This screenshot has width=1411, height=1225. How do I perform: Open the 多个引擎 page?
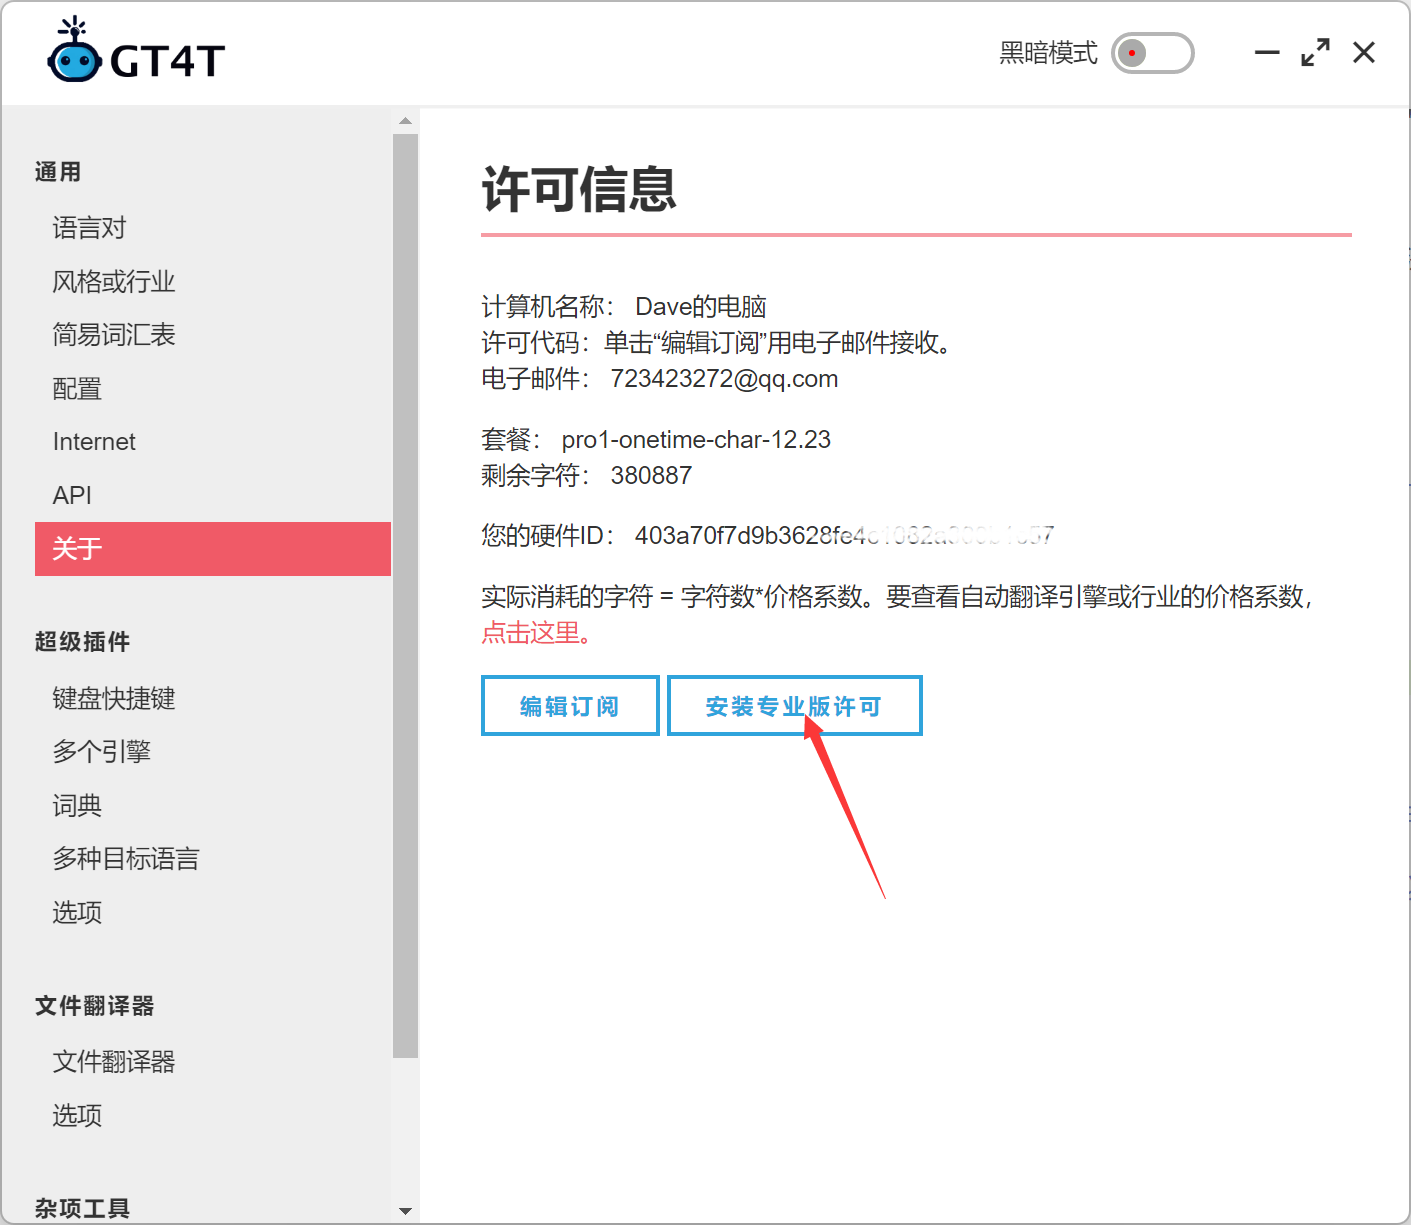[x=213, y=752]
